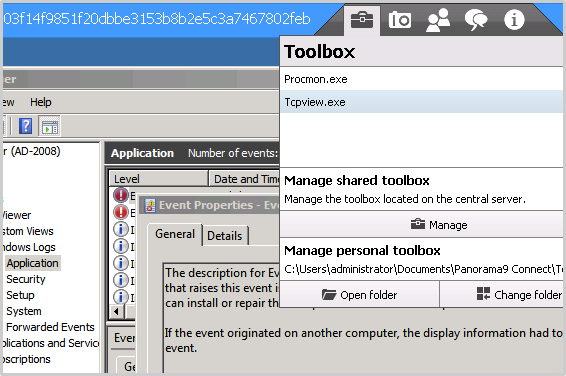The width and height of the screenshot is (566, 376).
Task: Click the Date and Time column header
Action: (x=244, y=179)
